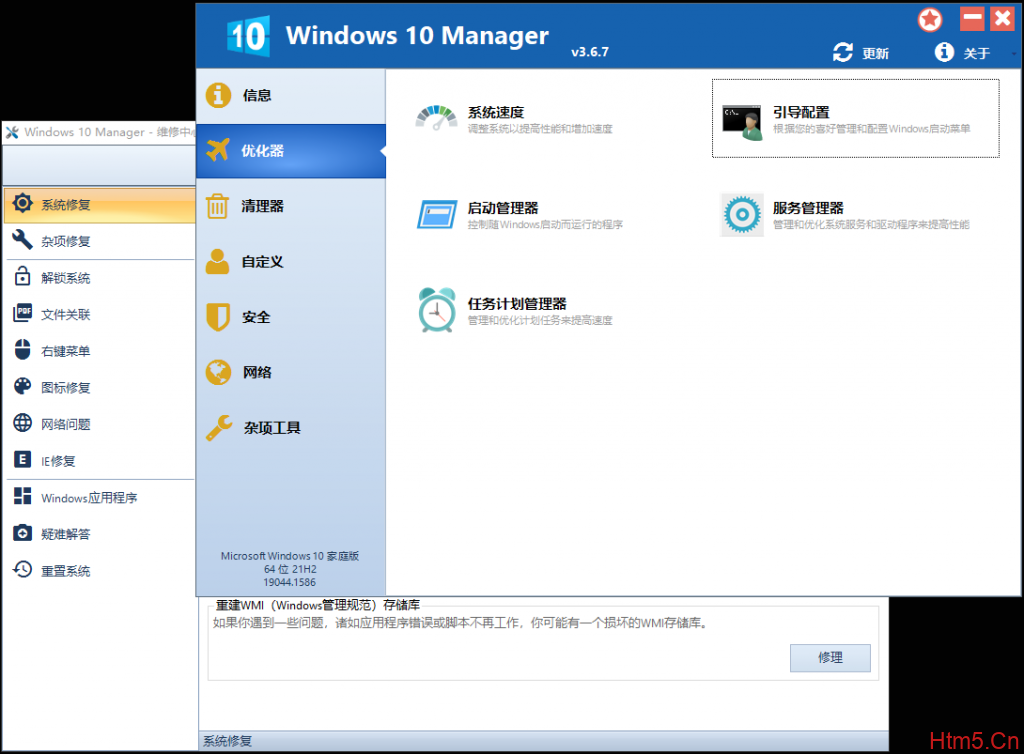Launch the 任务计划管理器 alarm clock icon
Viewport: 1024px width, 754px height.
(437, 309)
